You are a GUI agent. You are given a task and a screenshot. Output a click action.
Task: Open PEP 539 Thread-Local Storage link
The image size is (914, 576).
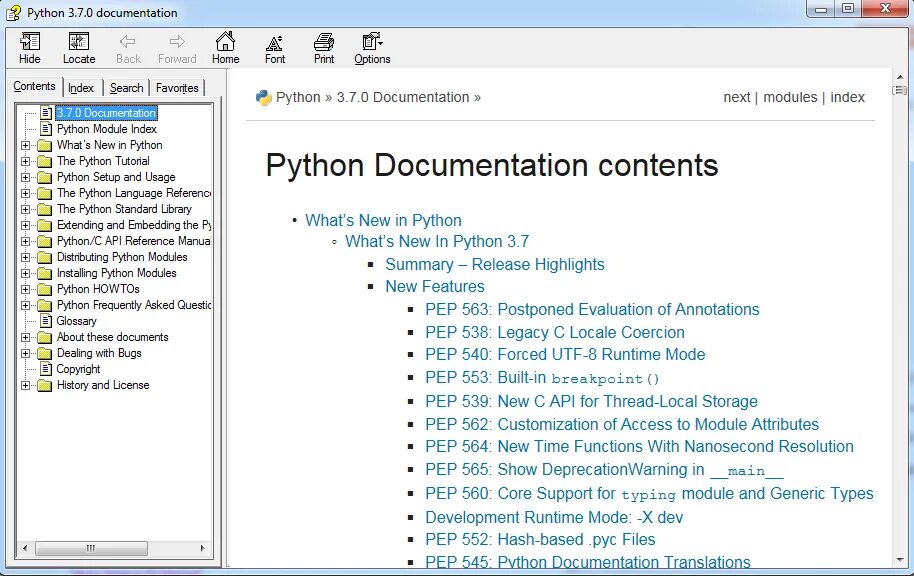coord(592,402)
